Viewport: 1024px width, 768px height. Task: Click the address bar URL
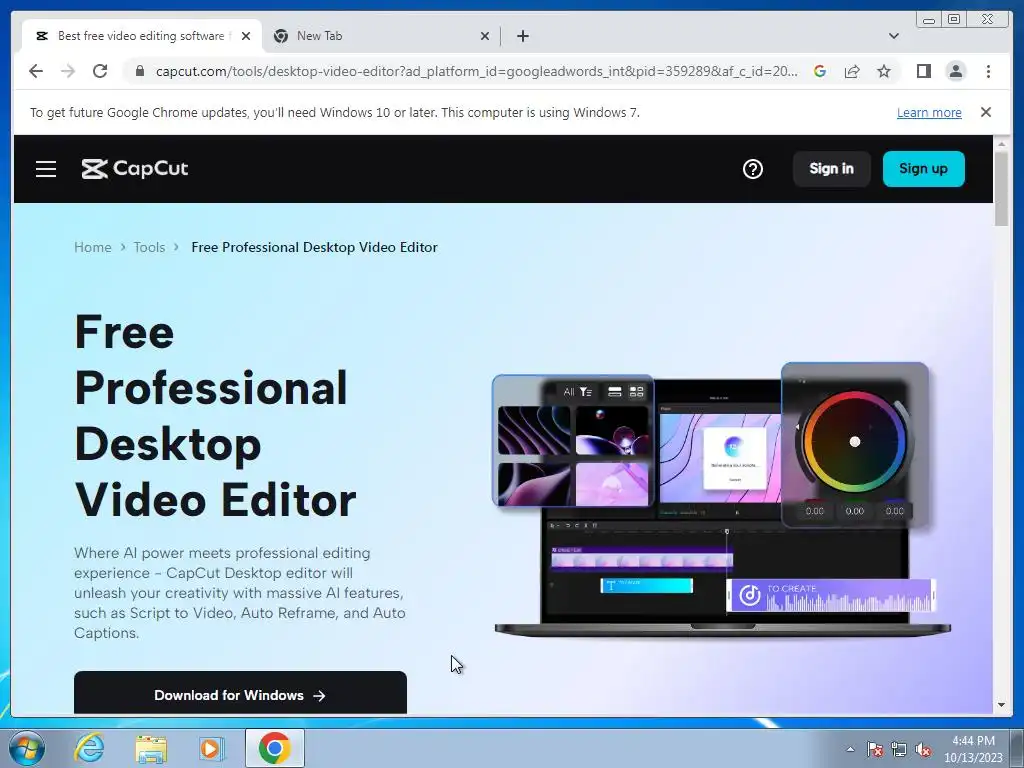point(476,71)
